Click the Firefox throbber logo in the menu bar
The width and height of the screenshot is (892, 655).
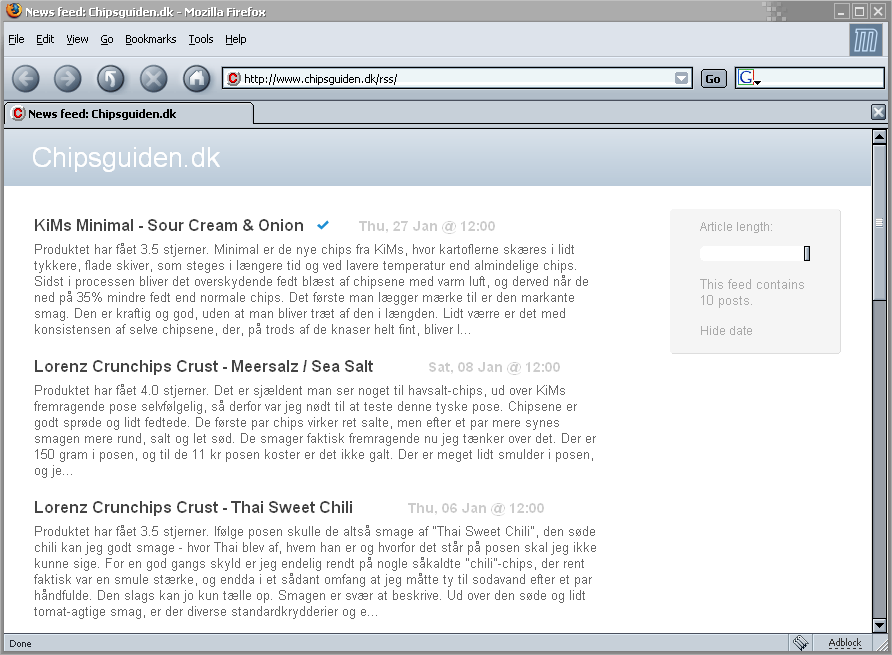(865, 40)
